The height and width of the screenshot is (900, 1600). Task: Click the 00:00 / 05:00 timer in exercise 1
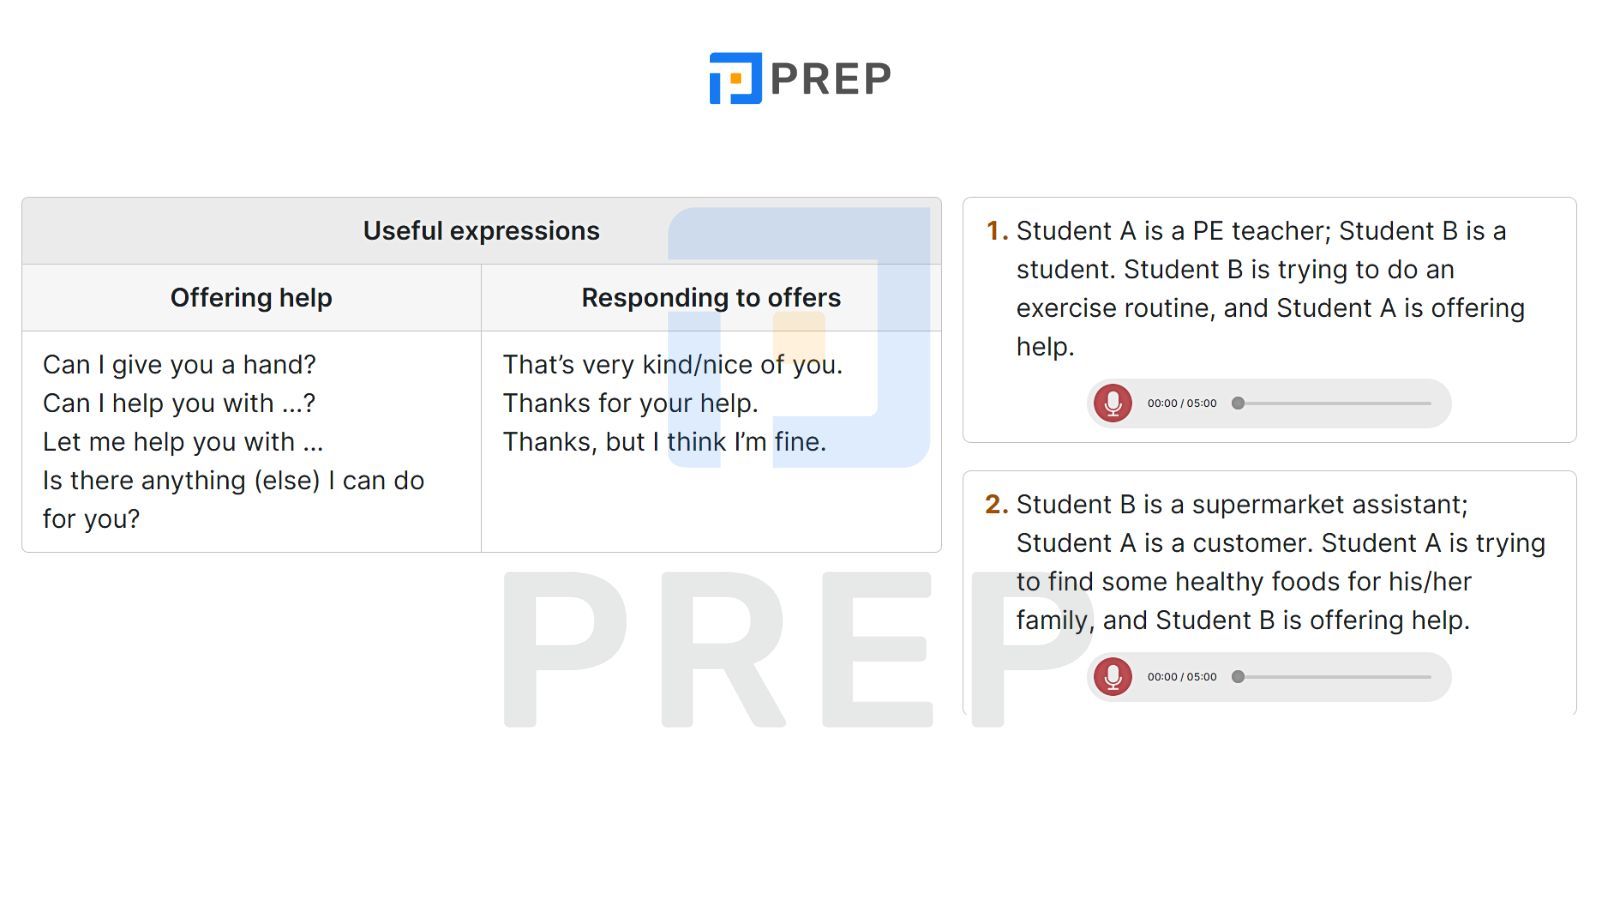[1182, 403]
